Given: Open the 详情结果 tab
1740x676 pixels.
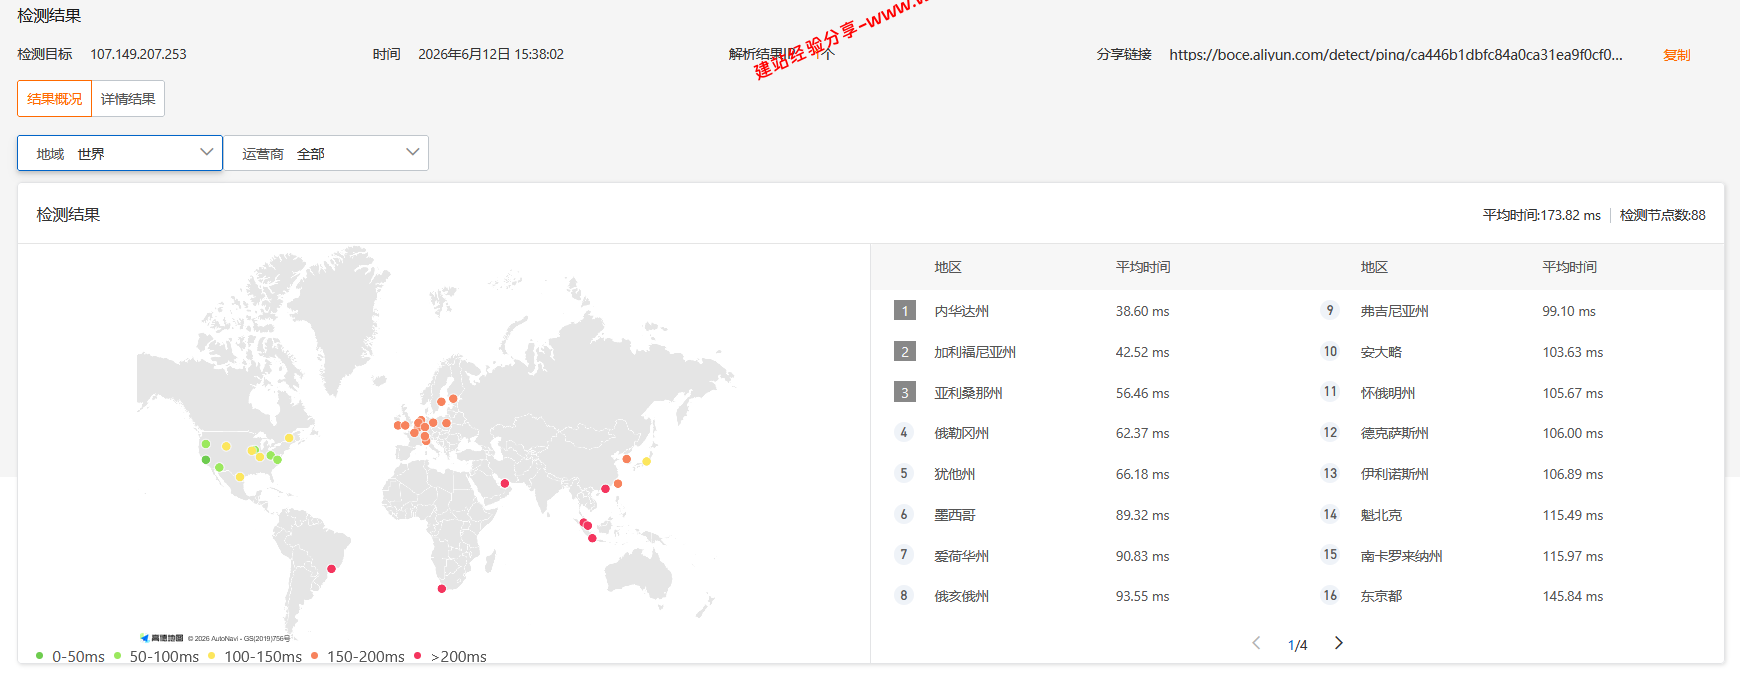Looking at the screenshot, I should (128, 99).
